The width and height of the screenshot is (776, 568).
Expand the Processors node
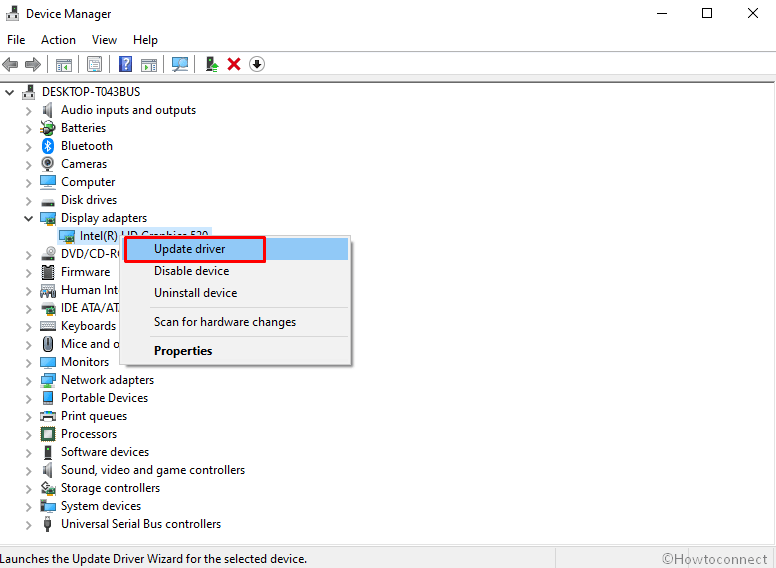[29, 435]
